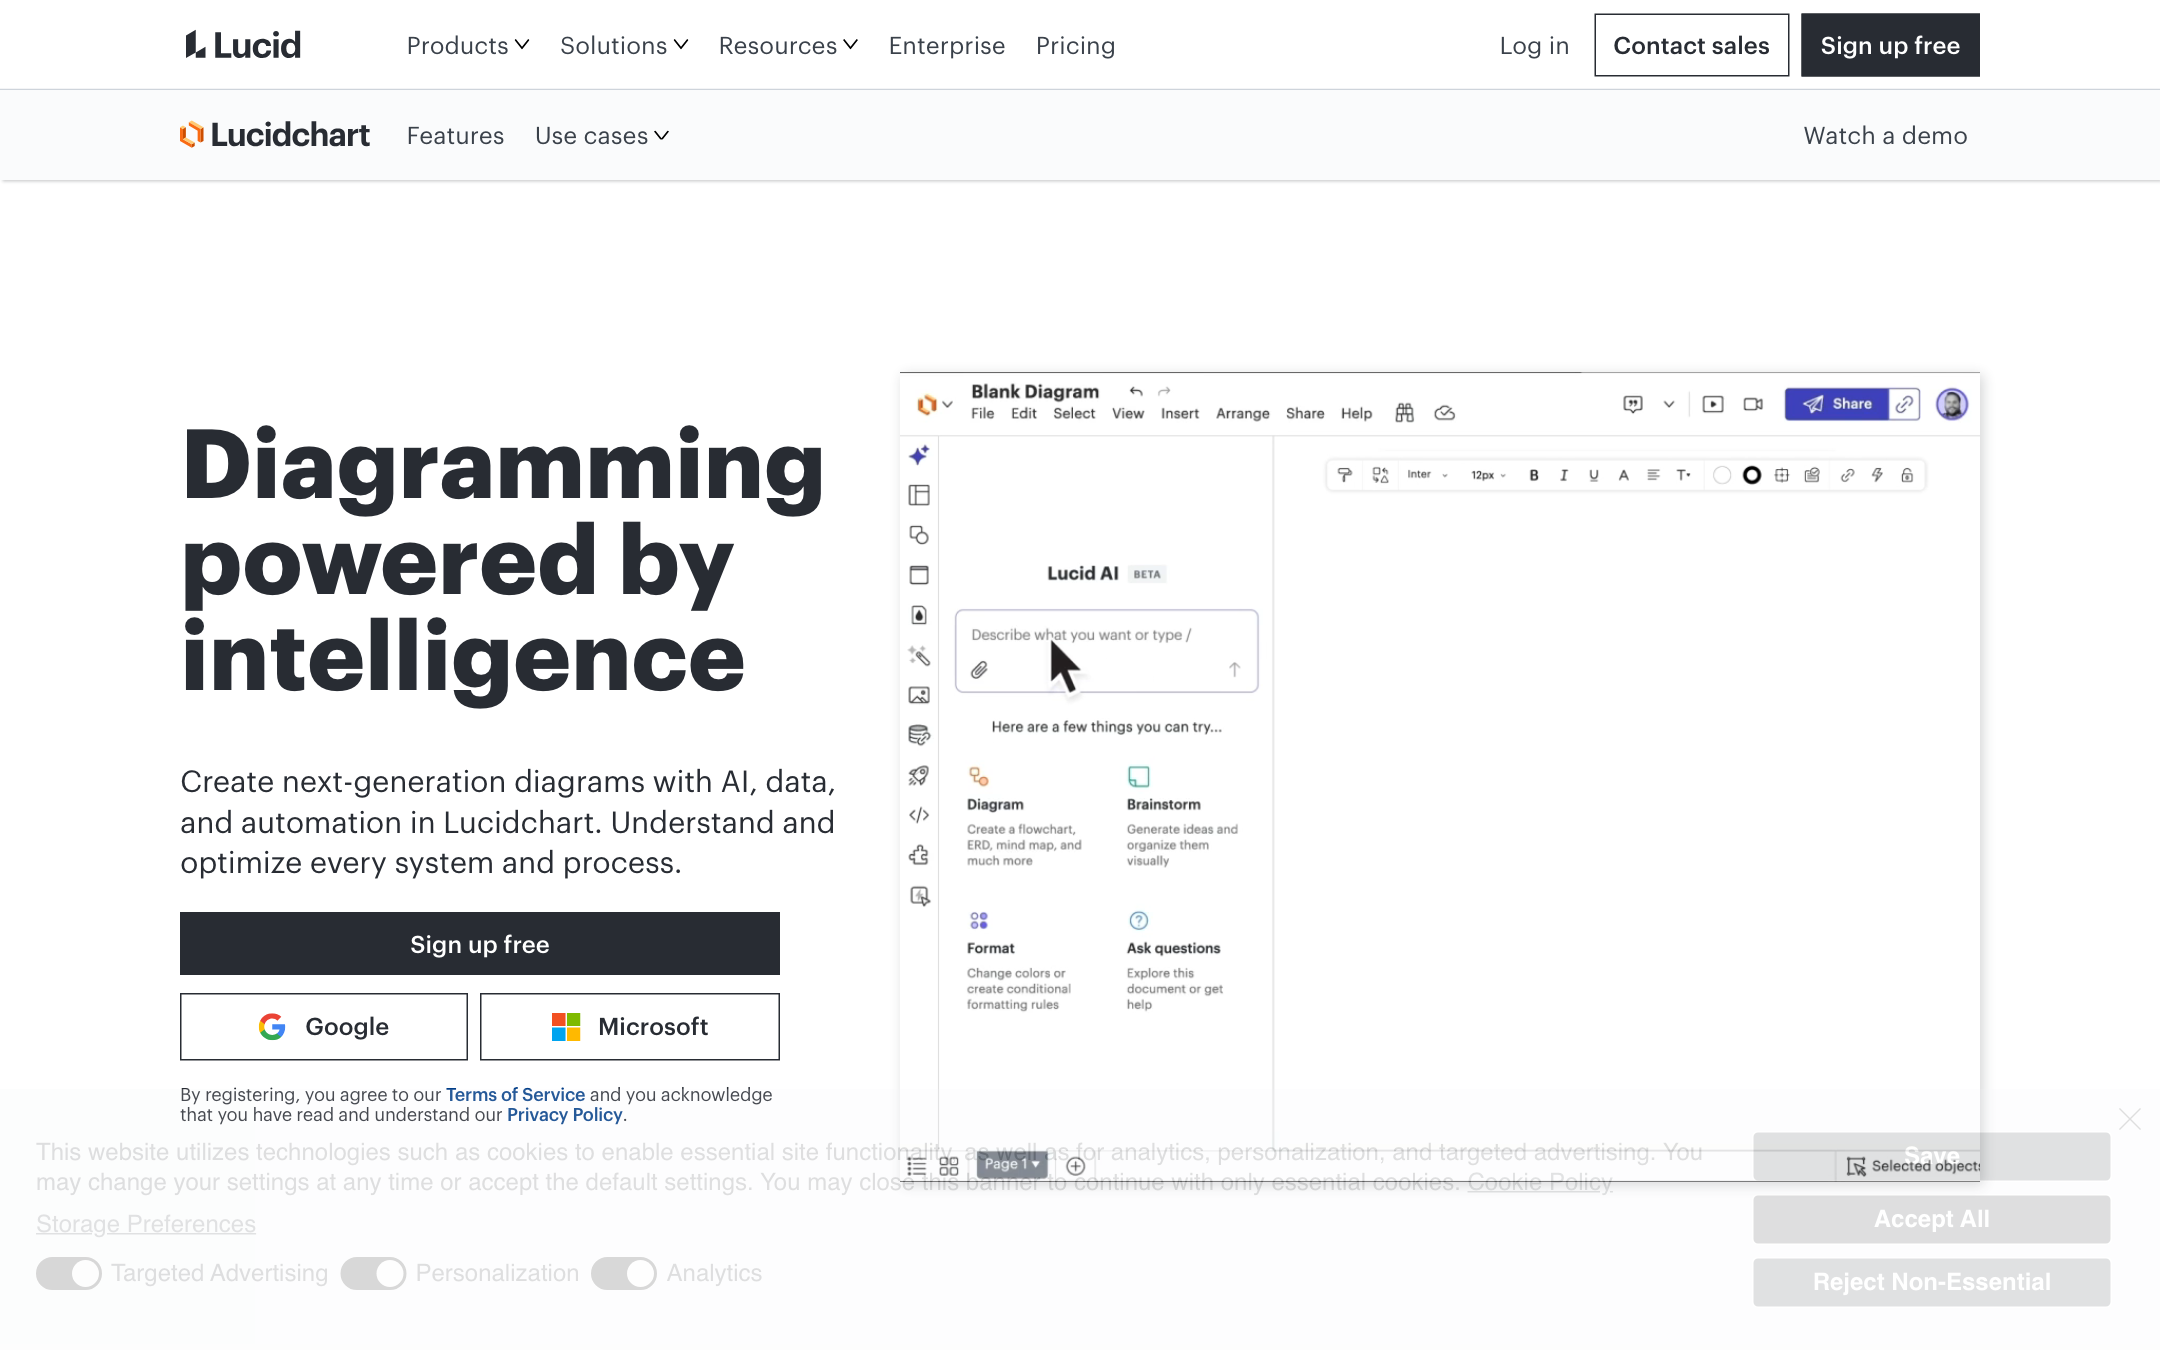Viewport: 2160px width, 1350px height.
Task: Click the blue Share button
Action: point(1837,404)
